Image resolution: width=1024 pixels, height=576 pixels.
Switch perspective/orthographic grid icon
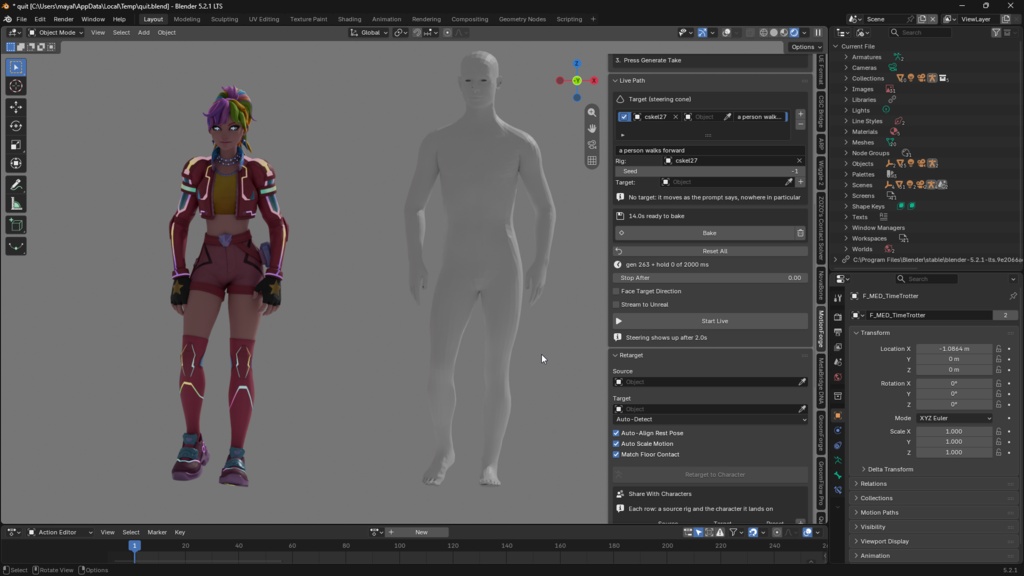point(592,161)
